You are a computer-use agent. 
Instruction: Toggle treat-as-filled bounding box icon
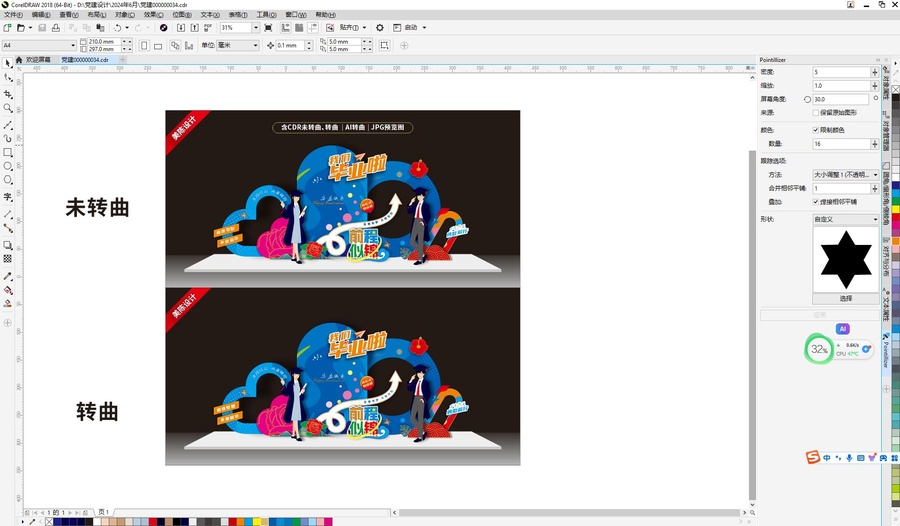[385, 45]
